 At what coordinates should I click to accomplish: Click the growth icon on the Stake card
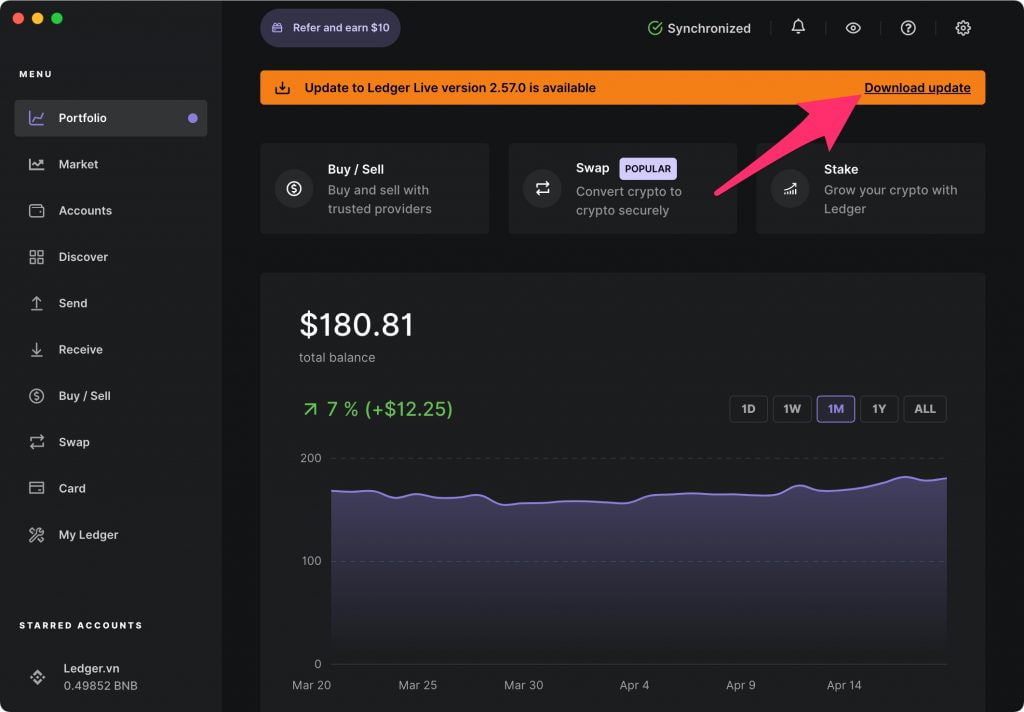pos(790,189)
